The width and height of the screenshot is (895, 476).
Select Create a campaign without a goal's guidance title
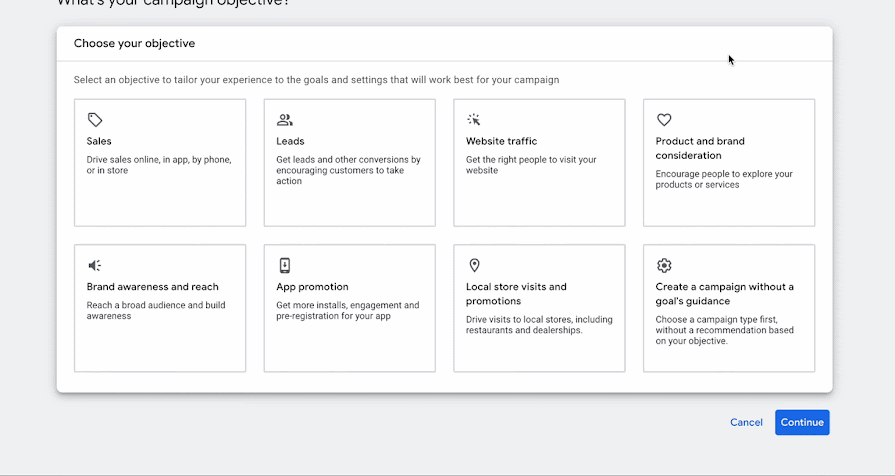point(724,294)
